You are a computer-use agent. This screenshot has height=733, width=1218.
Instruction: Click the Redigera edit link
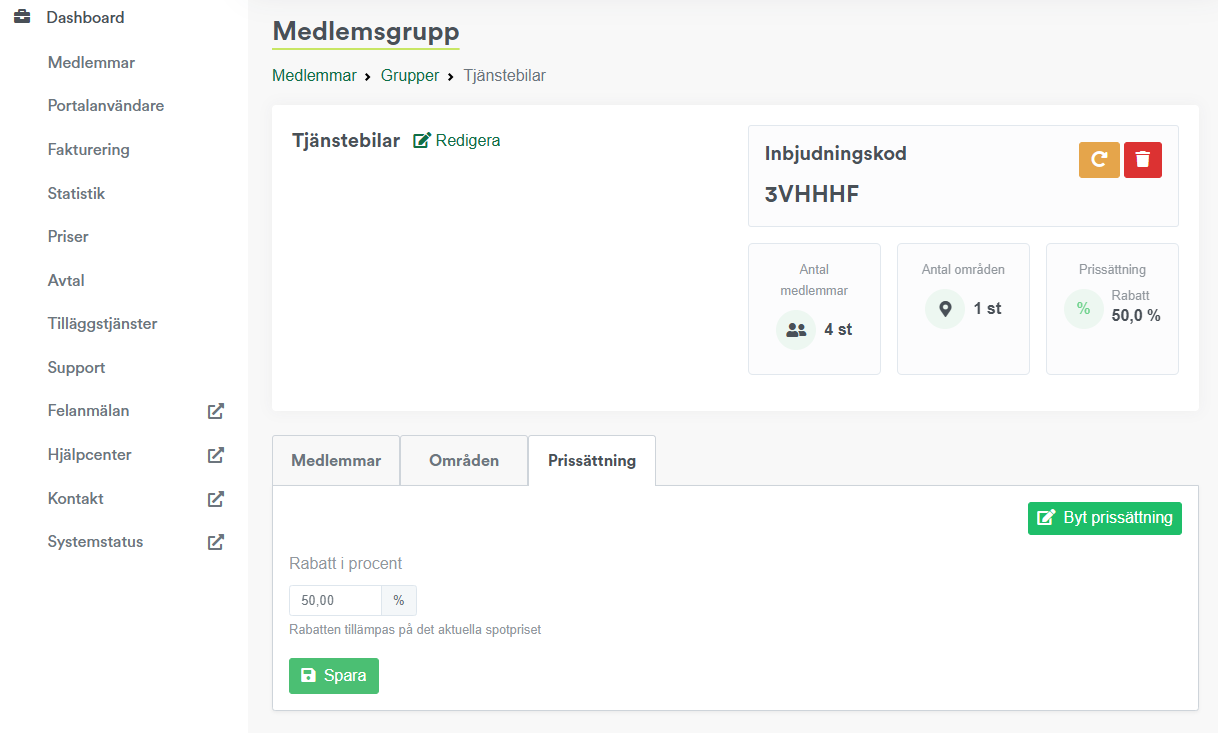(457, 141)
